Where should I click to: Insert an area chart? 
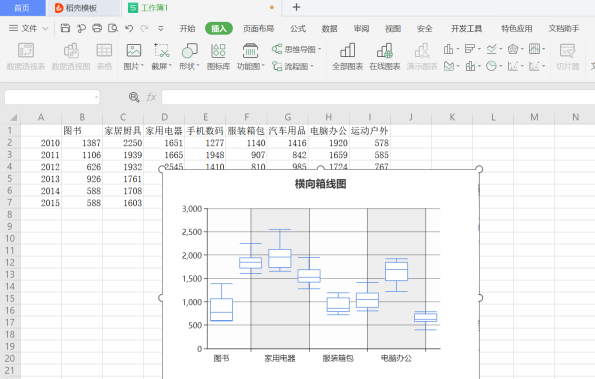click(x=449, y=66)
